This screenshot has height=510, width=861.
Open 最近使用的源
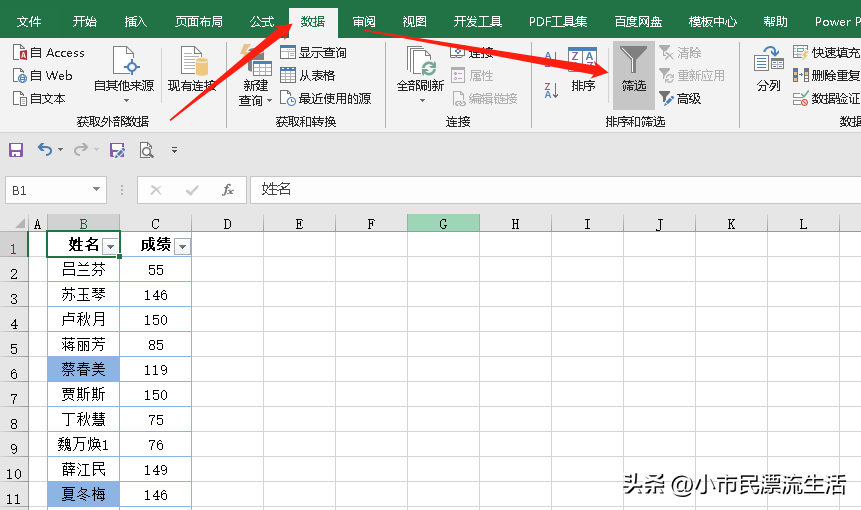[x=325, y=99]
